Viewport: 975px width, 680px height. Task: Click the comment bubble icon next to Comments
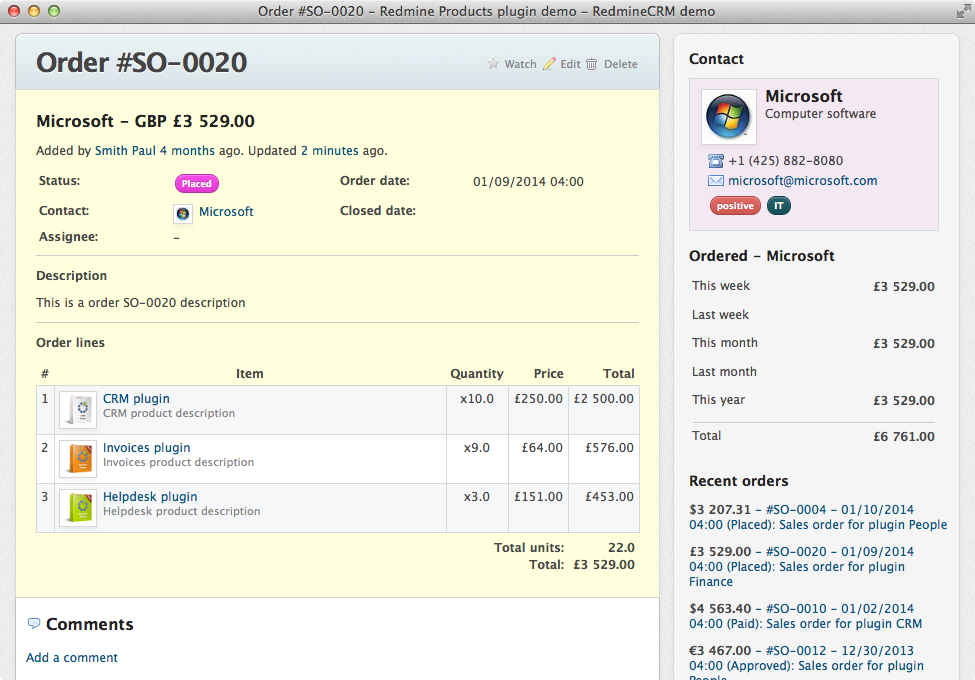[34, 624]
